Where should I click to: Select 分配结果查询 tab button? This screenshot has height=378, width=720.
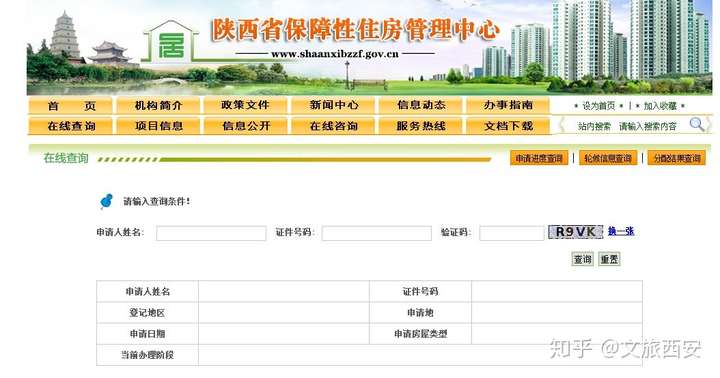click(677, 158)
